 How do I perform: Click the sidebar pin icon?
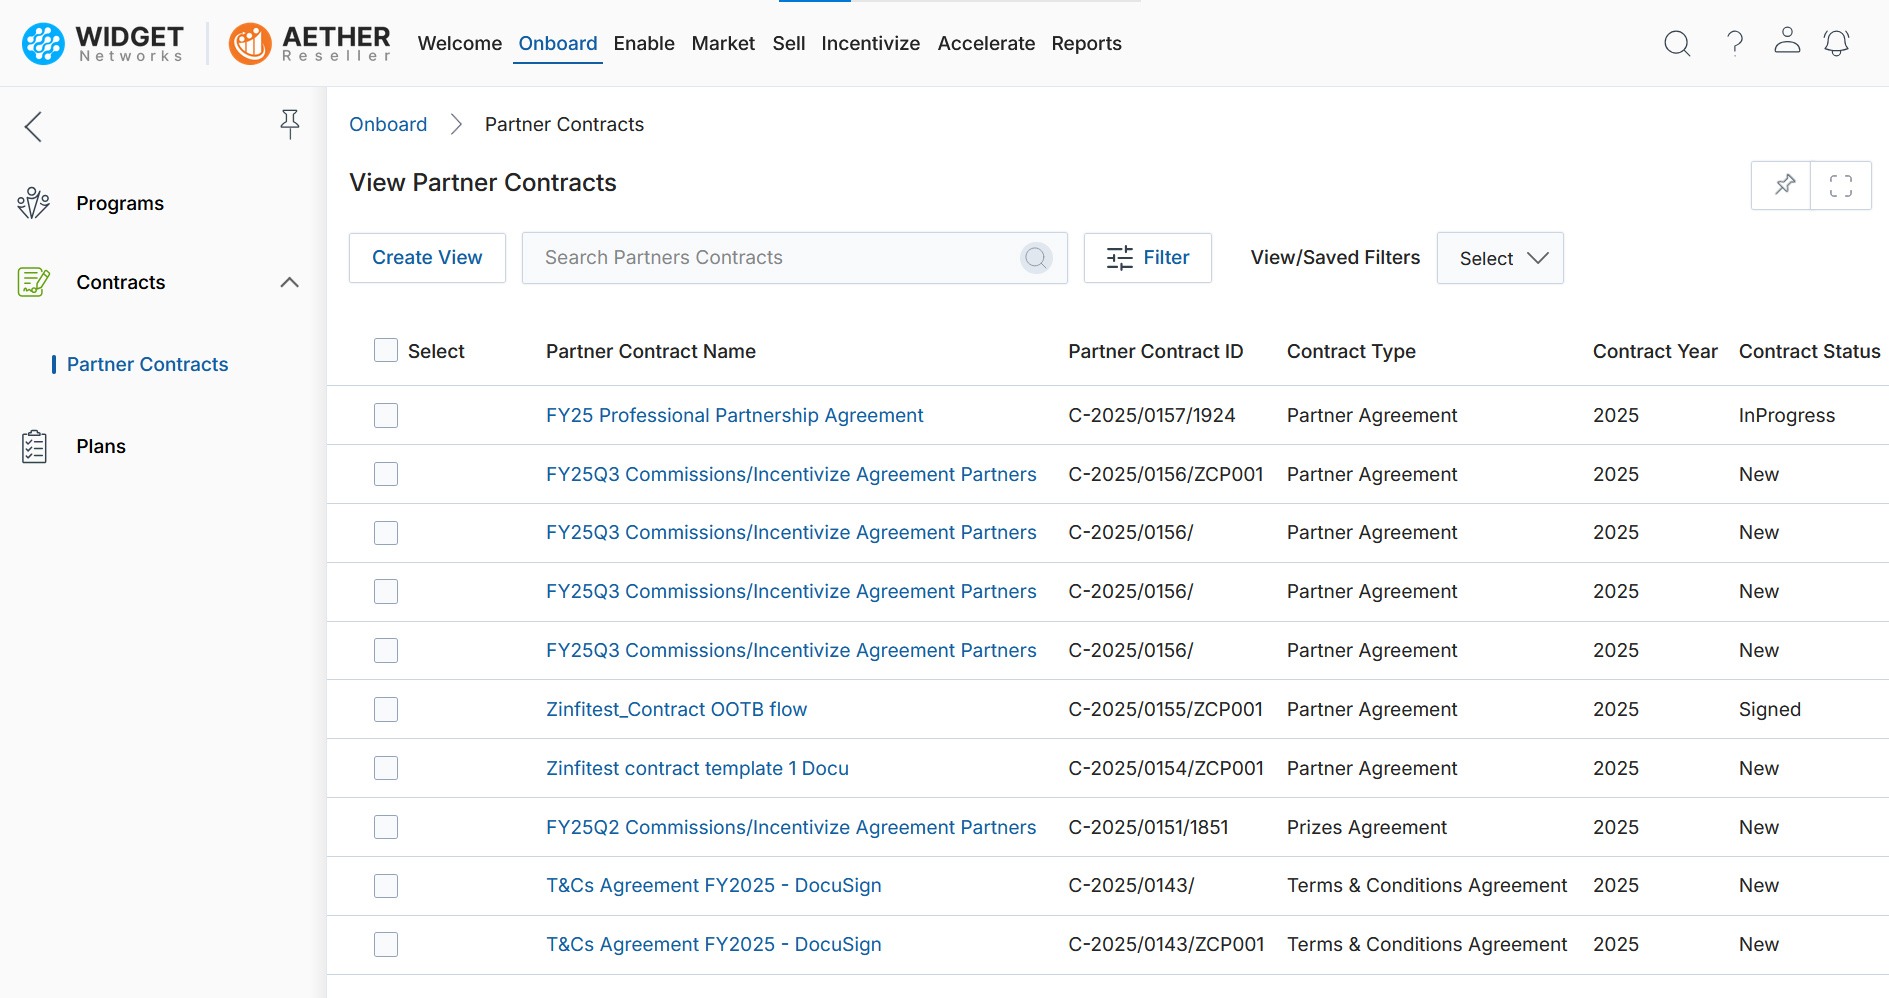290,124
